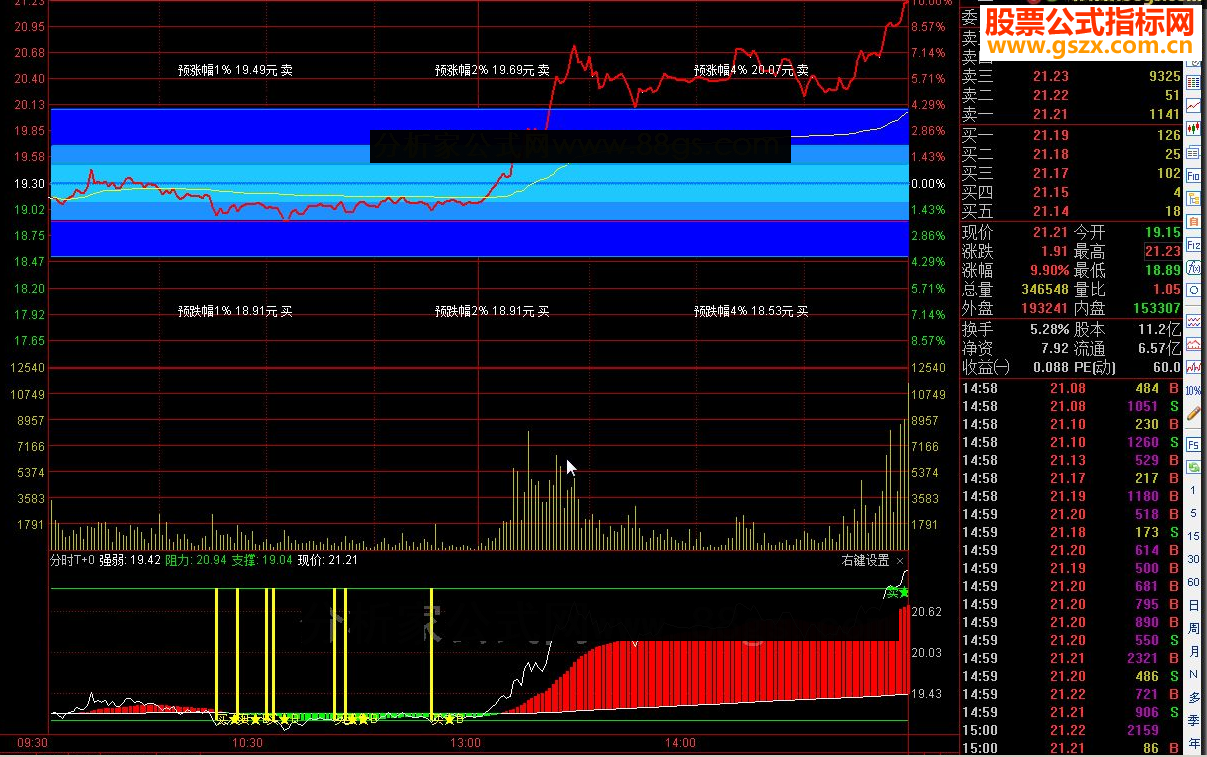Viewport: 1207px width, 757px height.
Task: Switch to the candlestick K-line chart icon
Action: 1194,128
